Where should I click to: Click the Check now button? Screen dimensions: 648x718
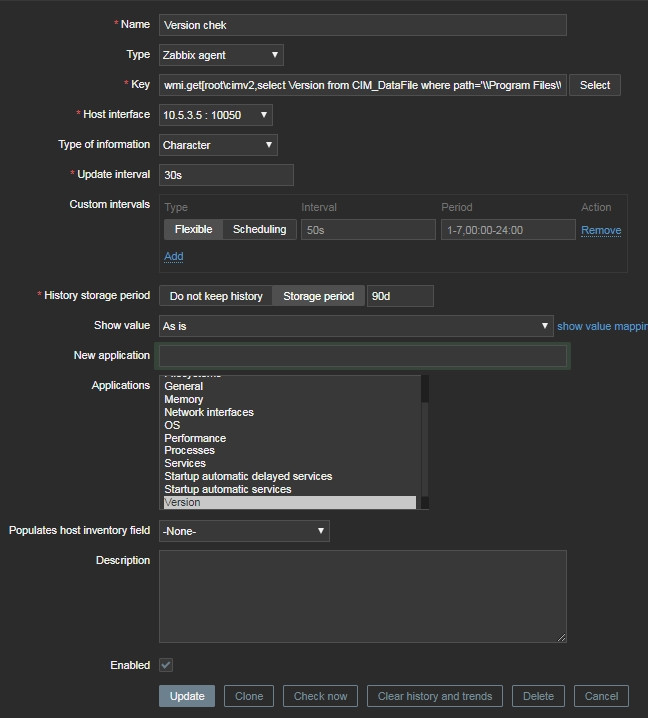coord(321,696)
